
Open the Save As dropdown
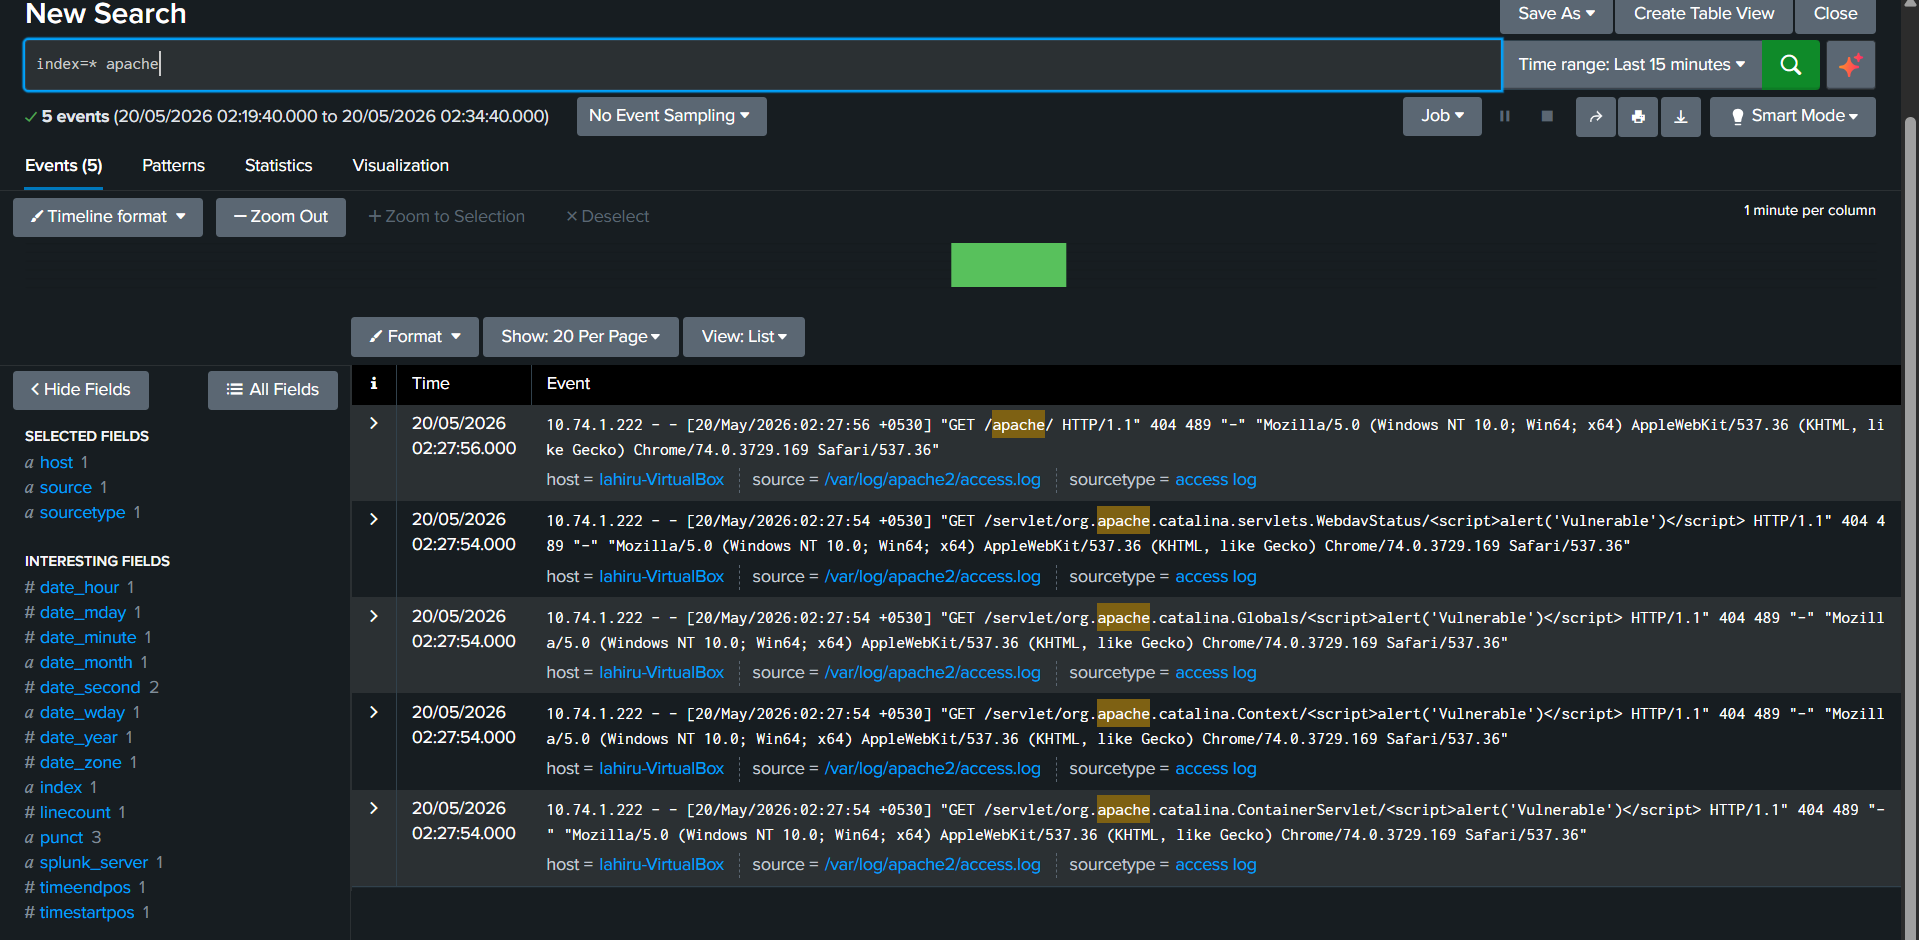(1556, 14)
